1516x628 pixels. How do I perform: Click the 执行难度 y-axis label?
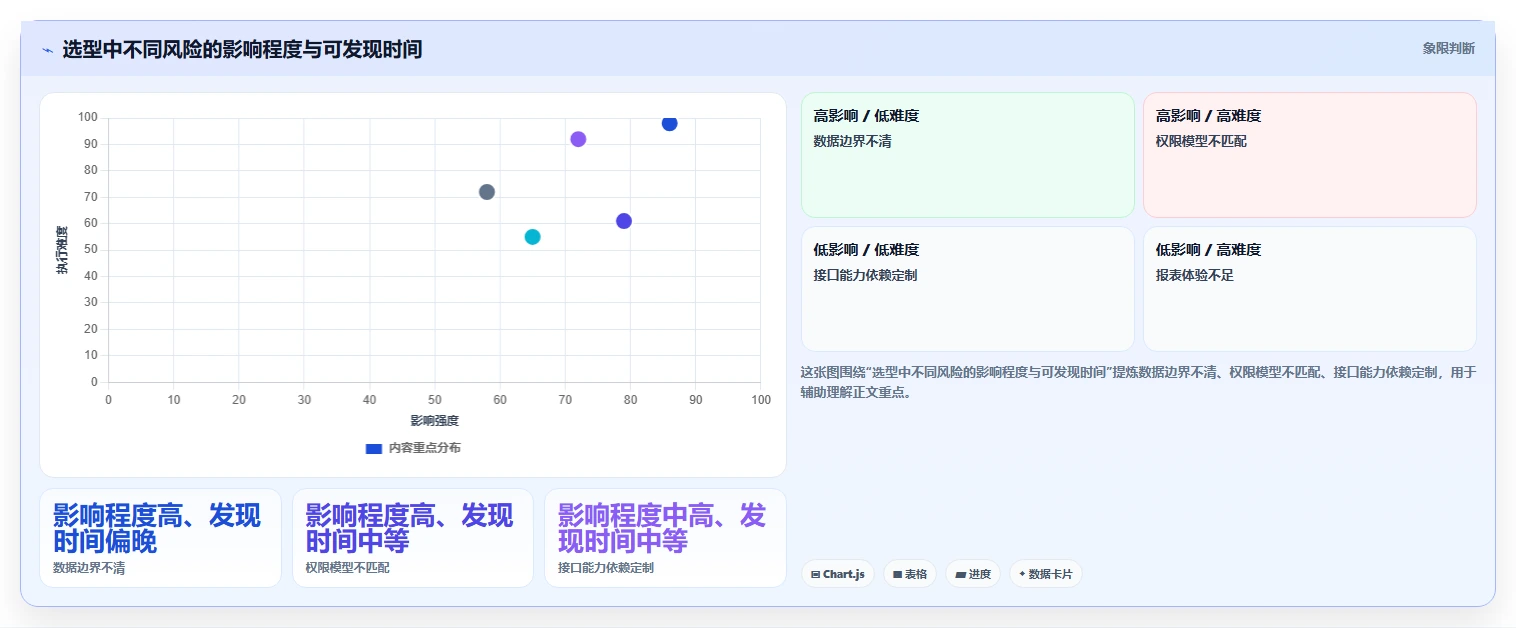pos(62,251)
